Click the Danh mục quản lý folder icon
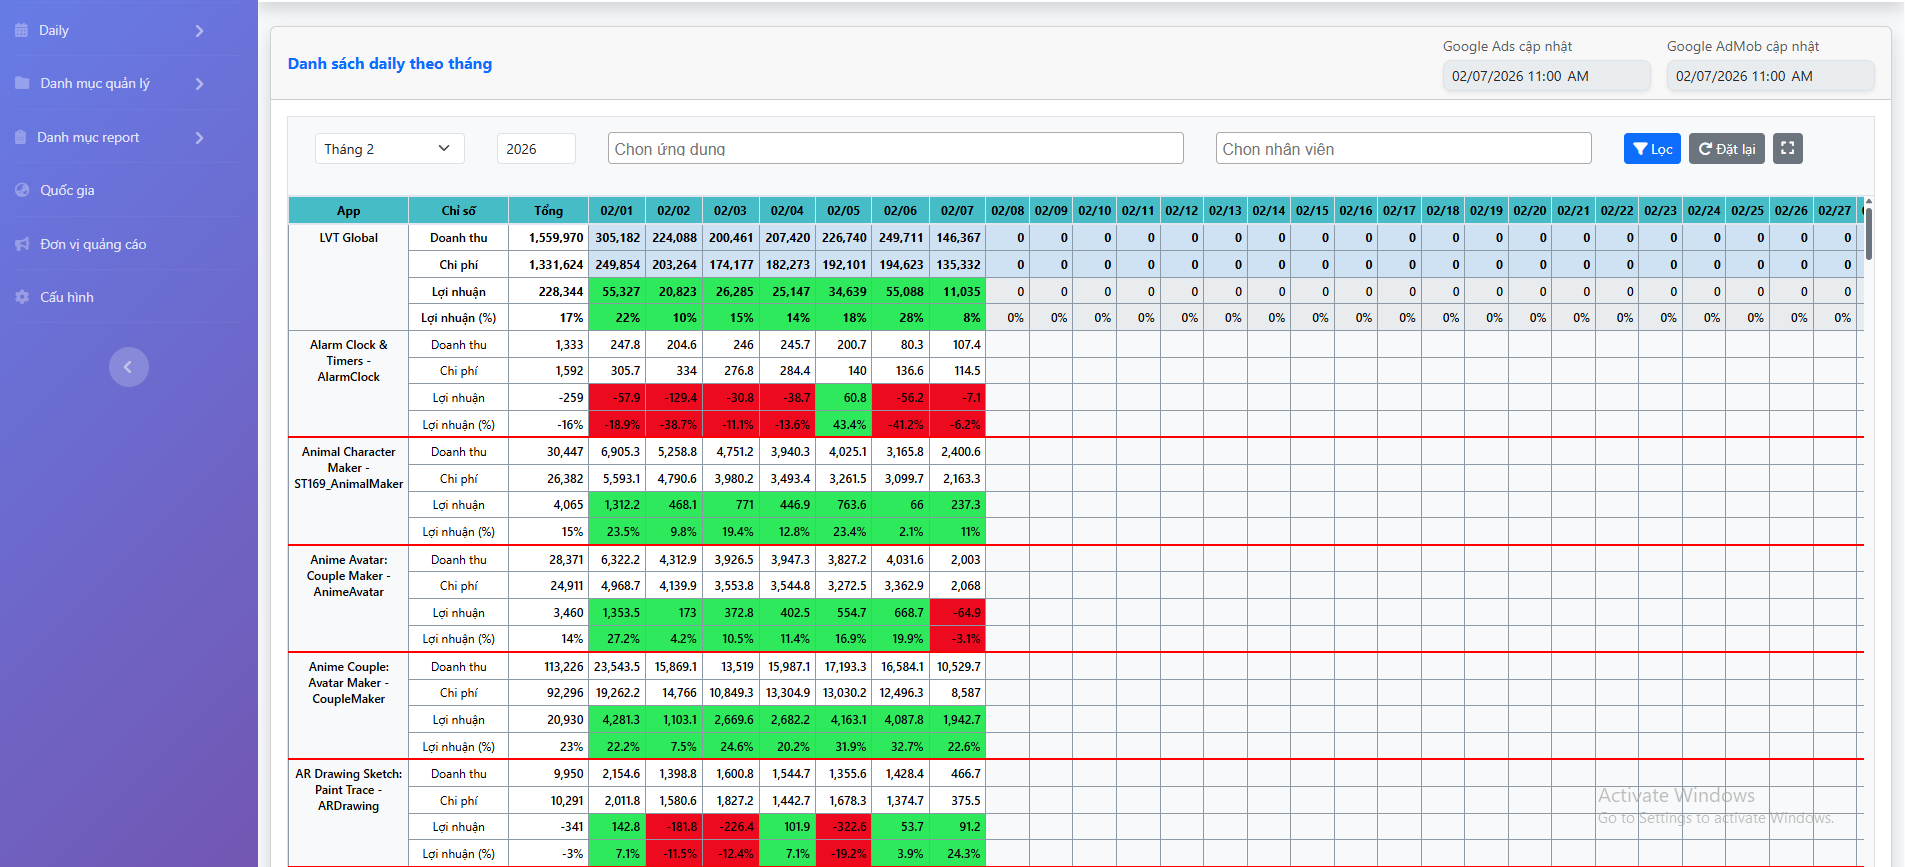The image size is (1905, 867). coord(22,83)
